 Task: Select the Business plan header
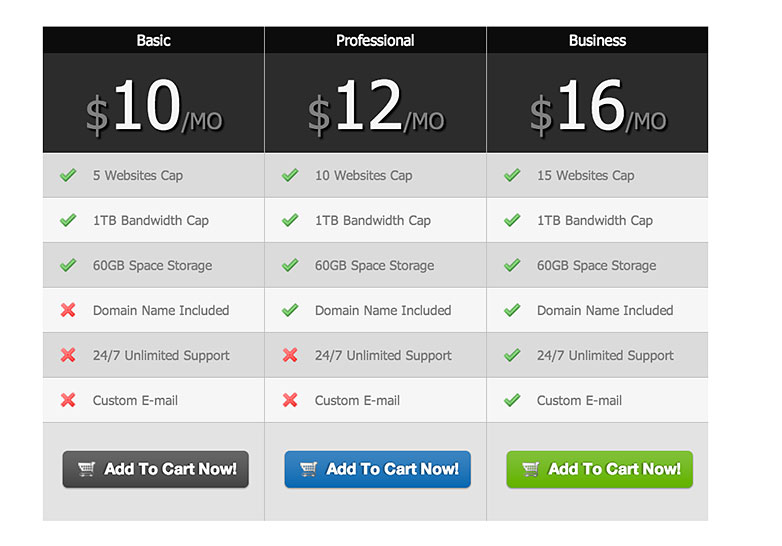click(x=597, y=40)
